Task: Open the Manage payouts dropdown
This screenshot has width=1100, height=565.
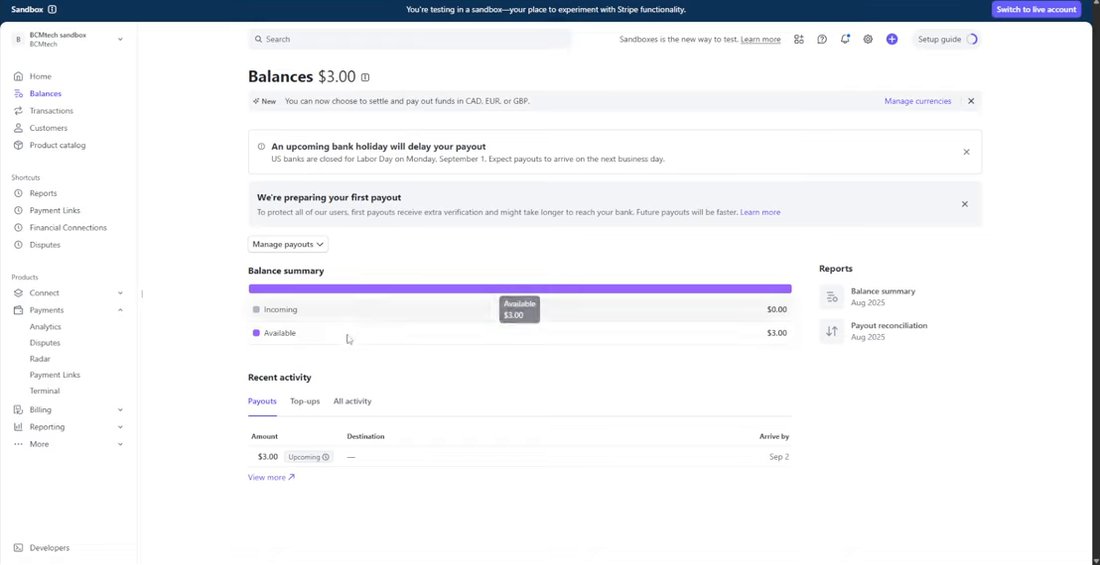Action: [x=288, y=244]
